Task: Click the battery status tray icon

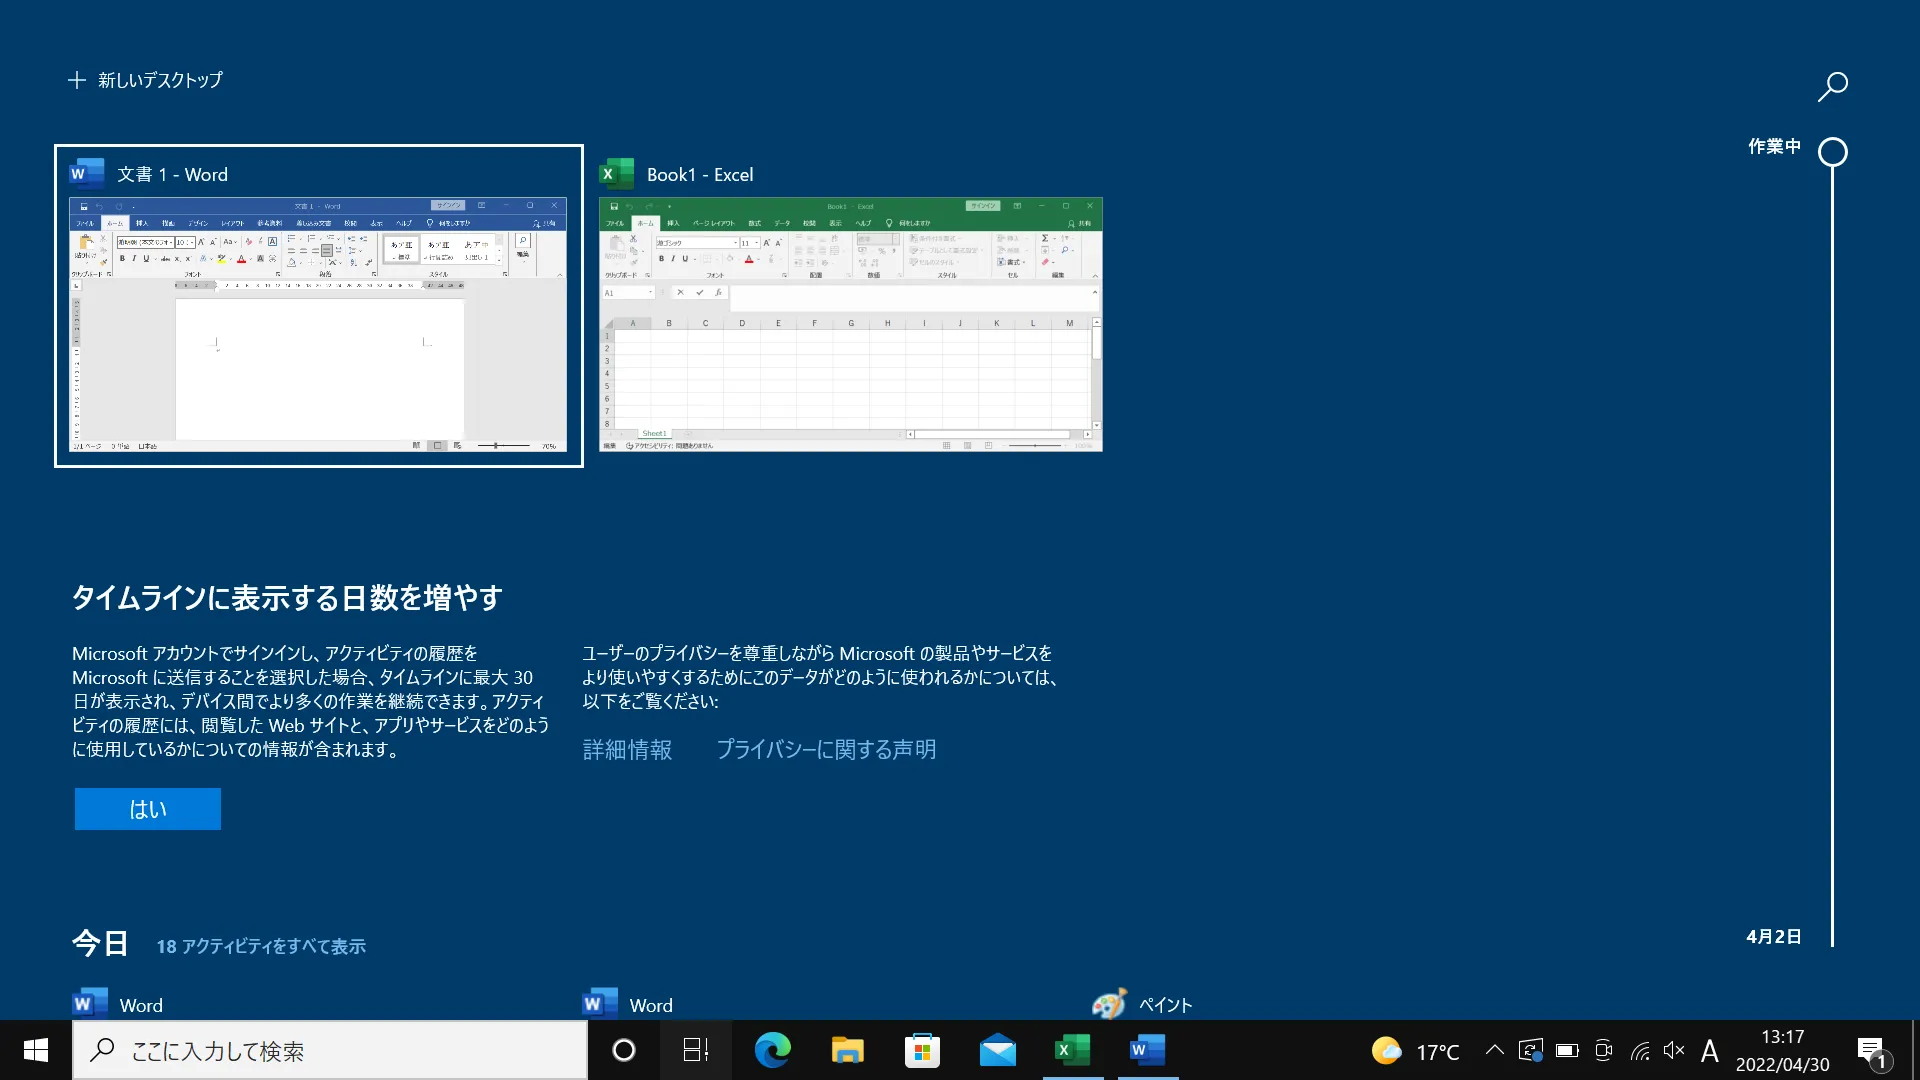Action: click(x=1567, y=1050)
